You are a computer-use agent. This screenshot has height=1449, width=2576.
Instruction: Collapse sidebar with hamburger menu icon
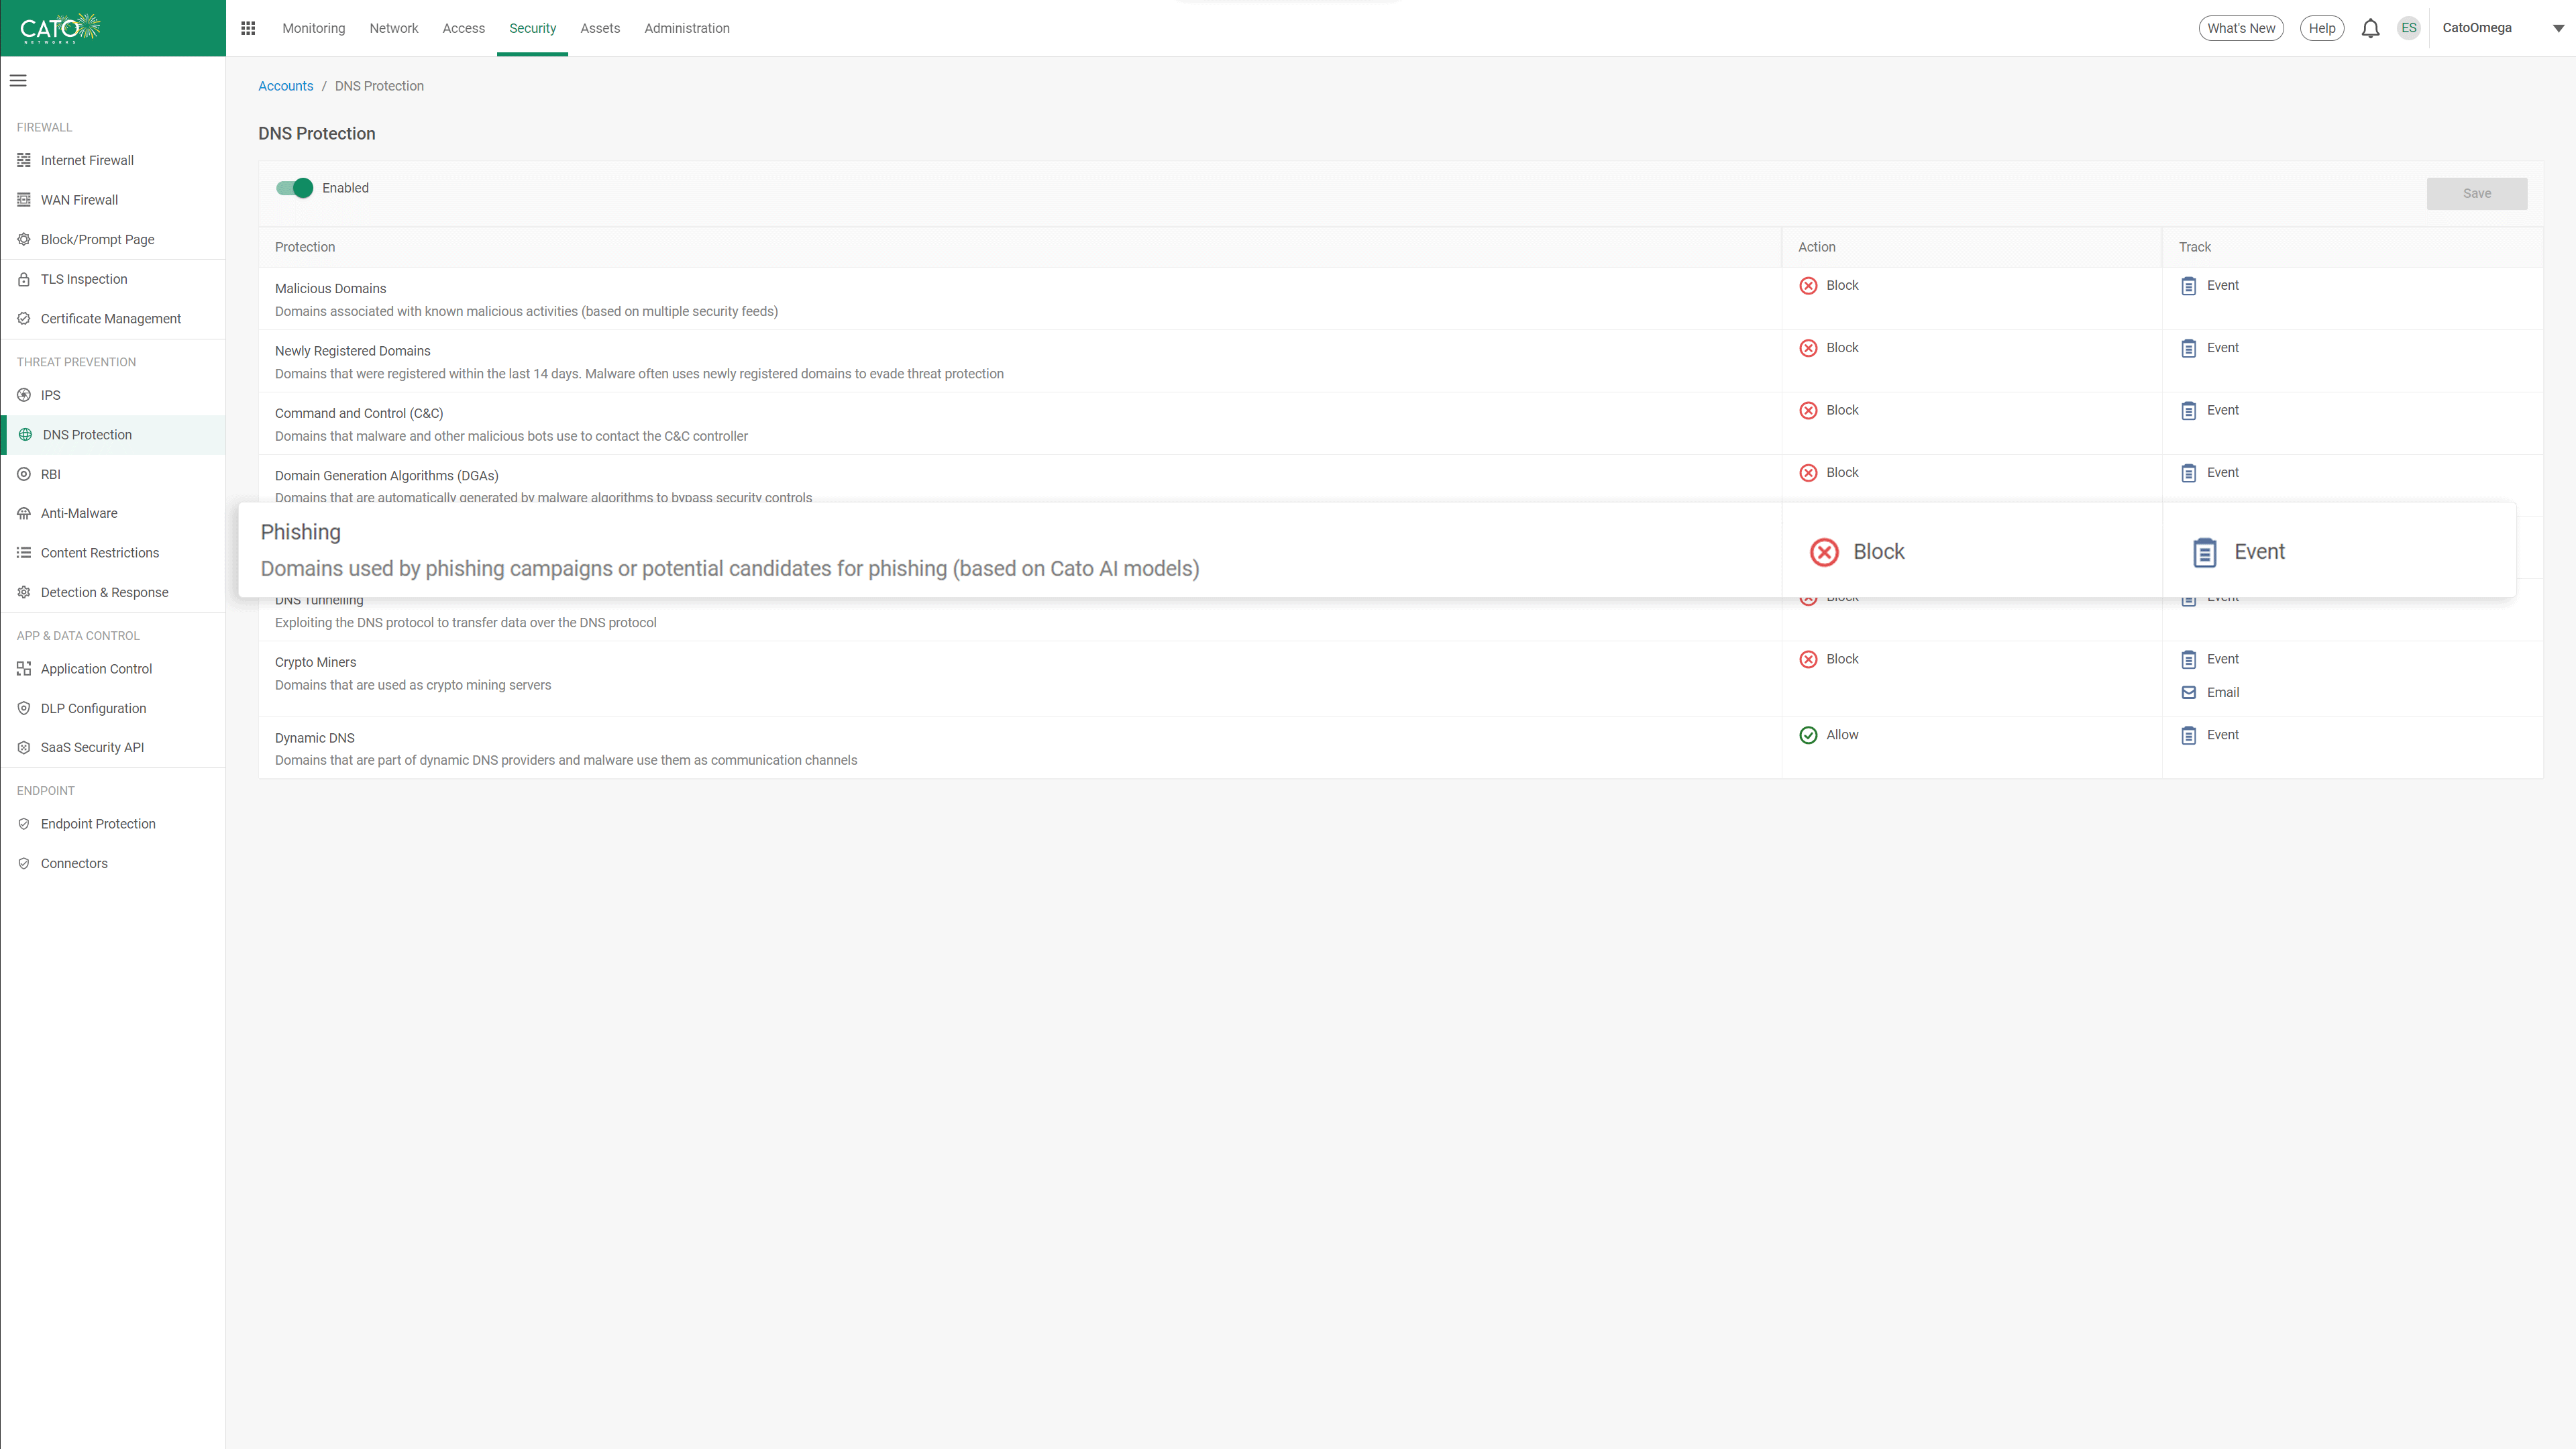pos(18,81)
